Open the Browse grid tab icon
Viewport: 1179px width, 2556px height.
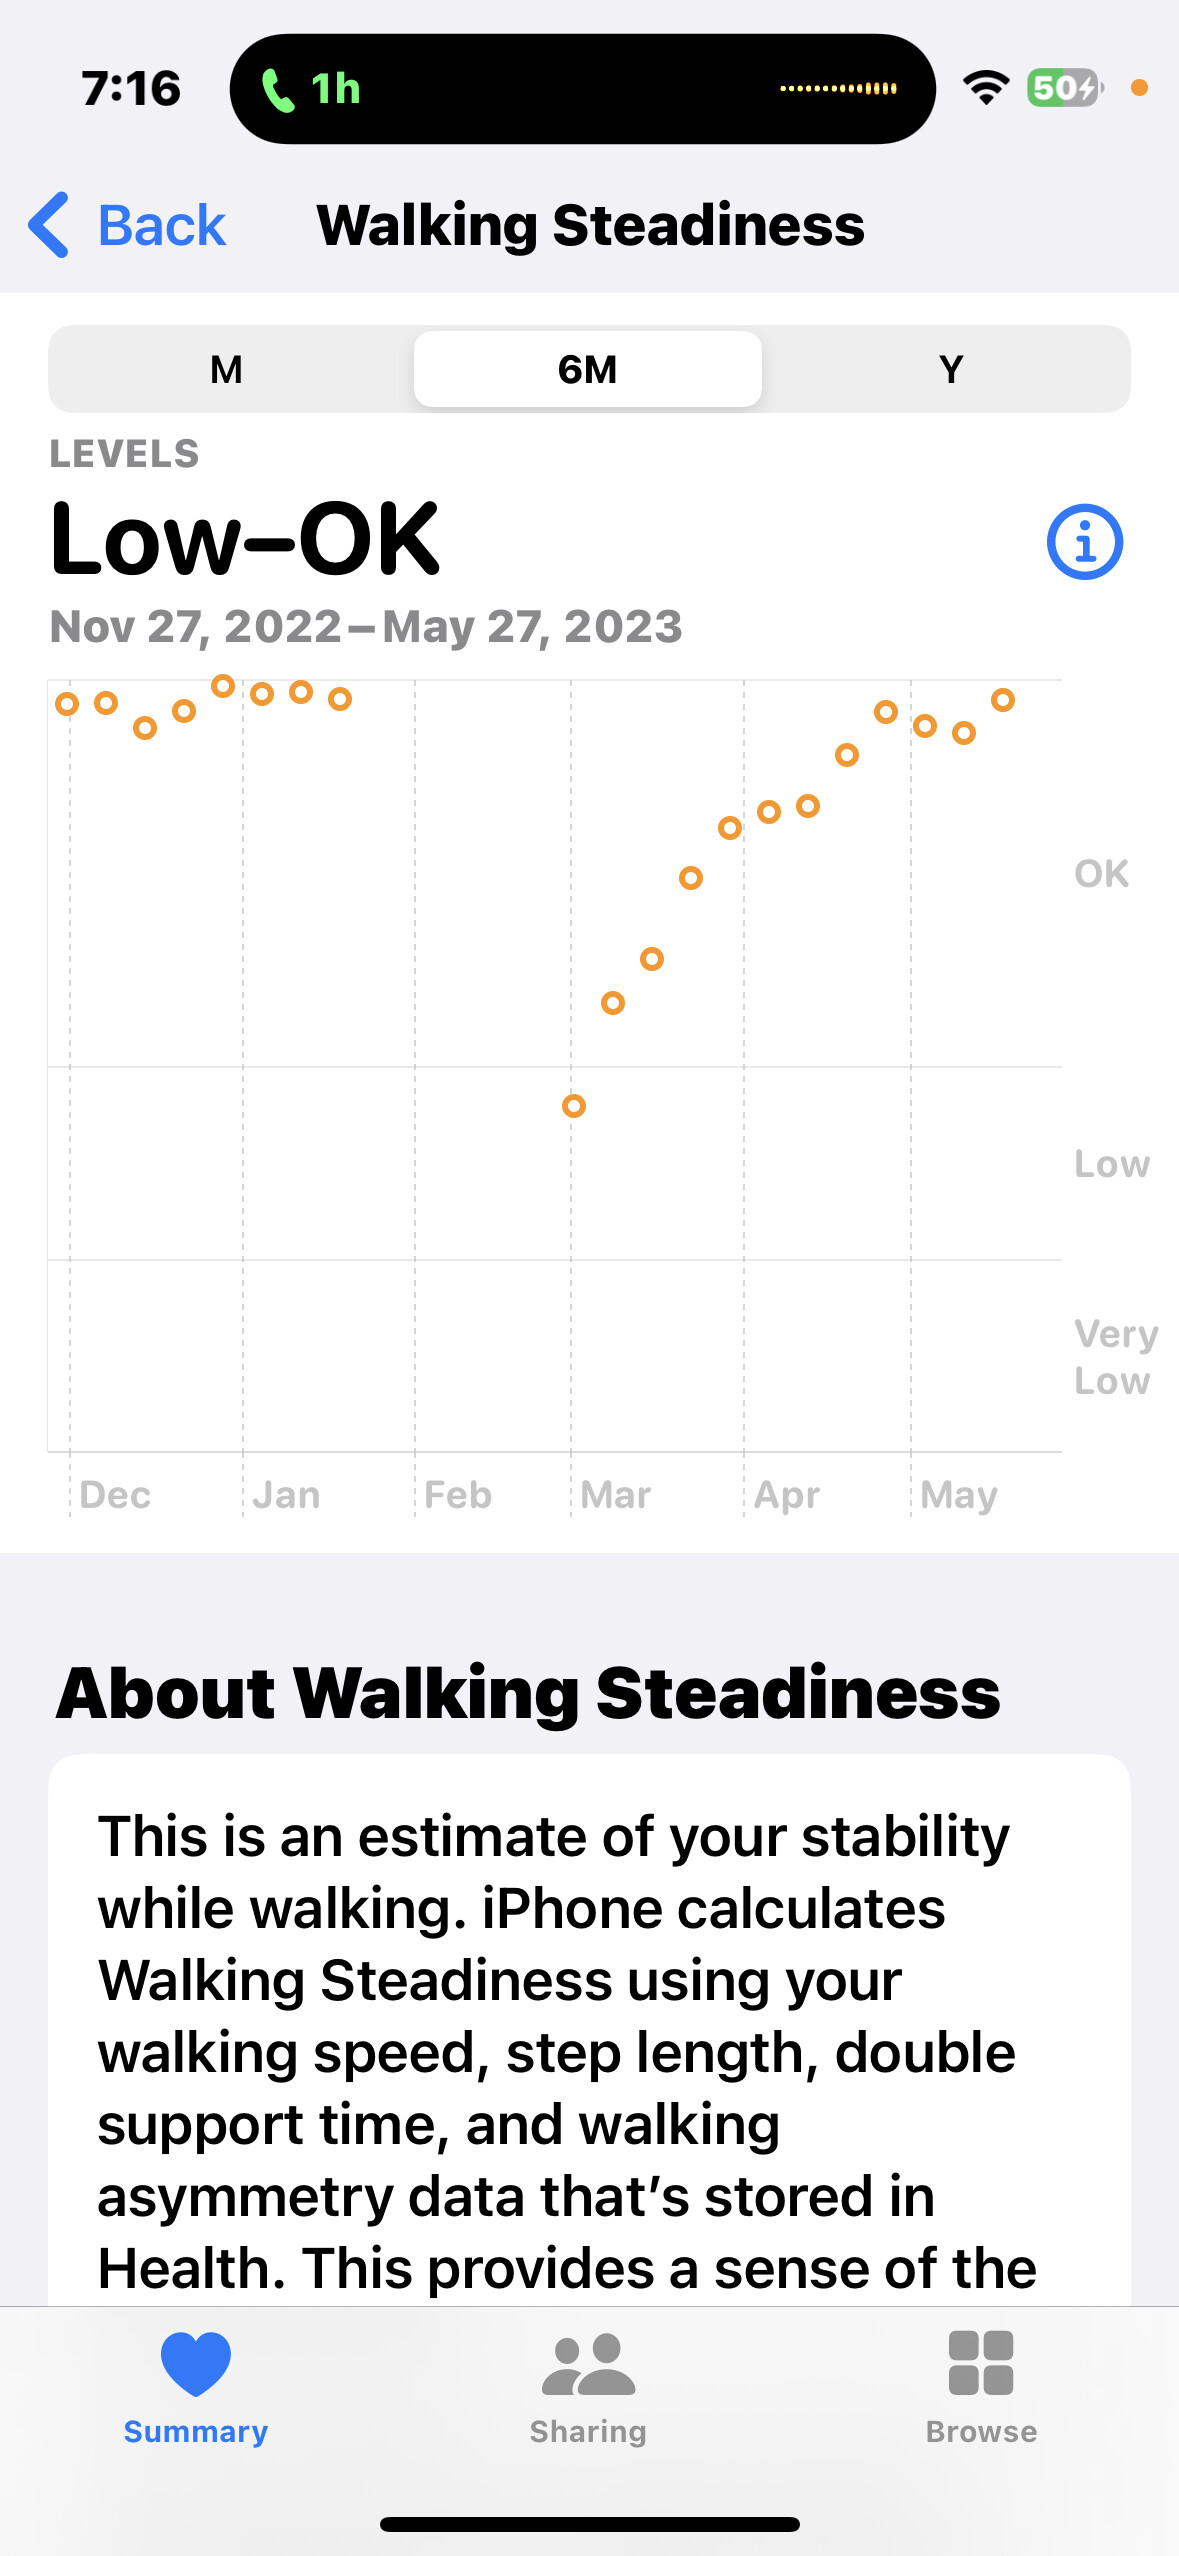[x=981, y=2364]
